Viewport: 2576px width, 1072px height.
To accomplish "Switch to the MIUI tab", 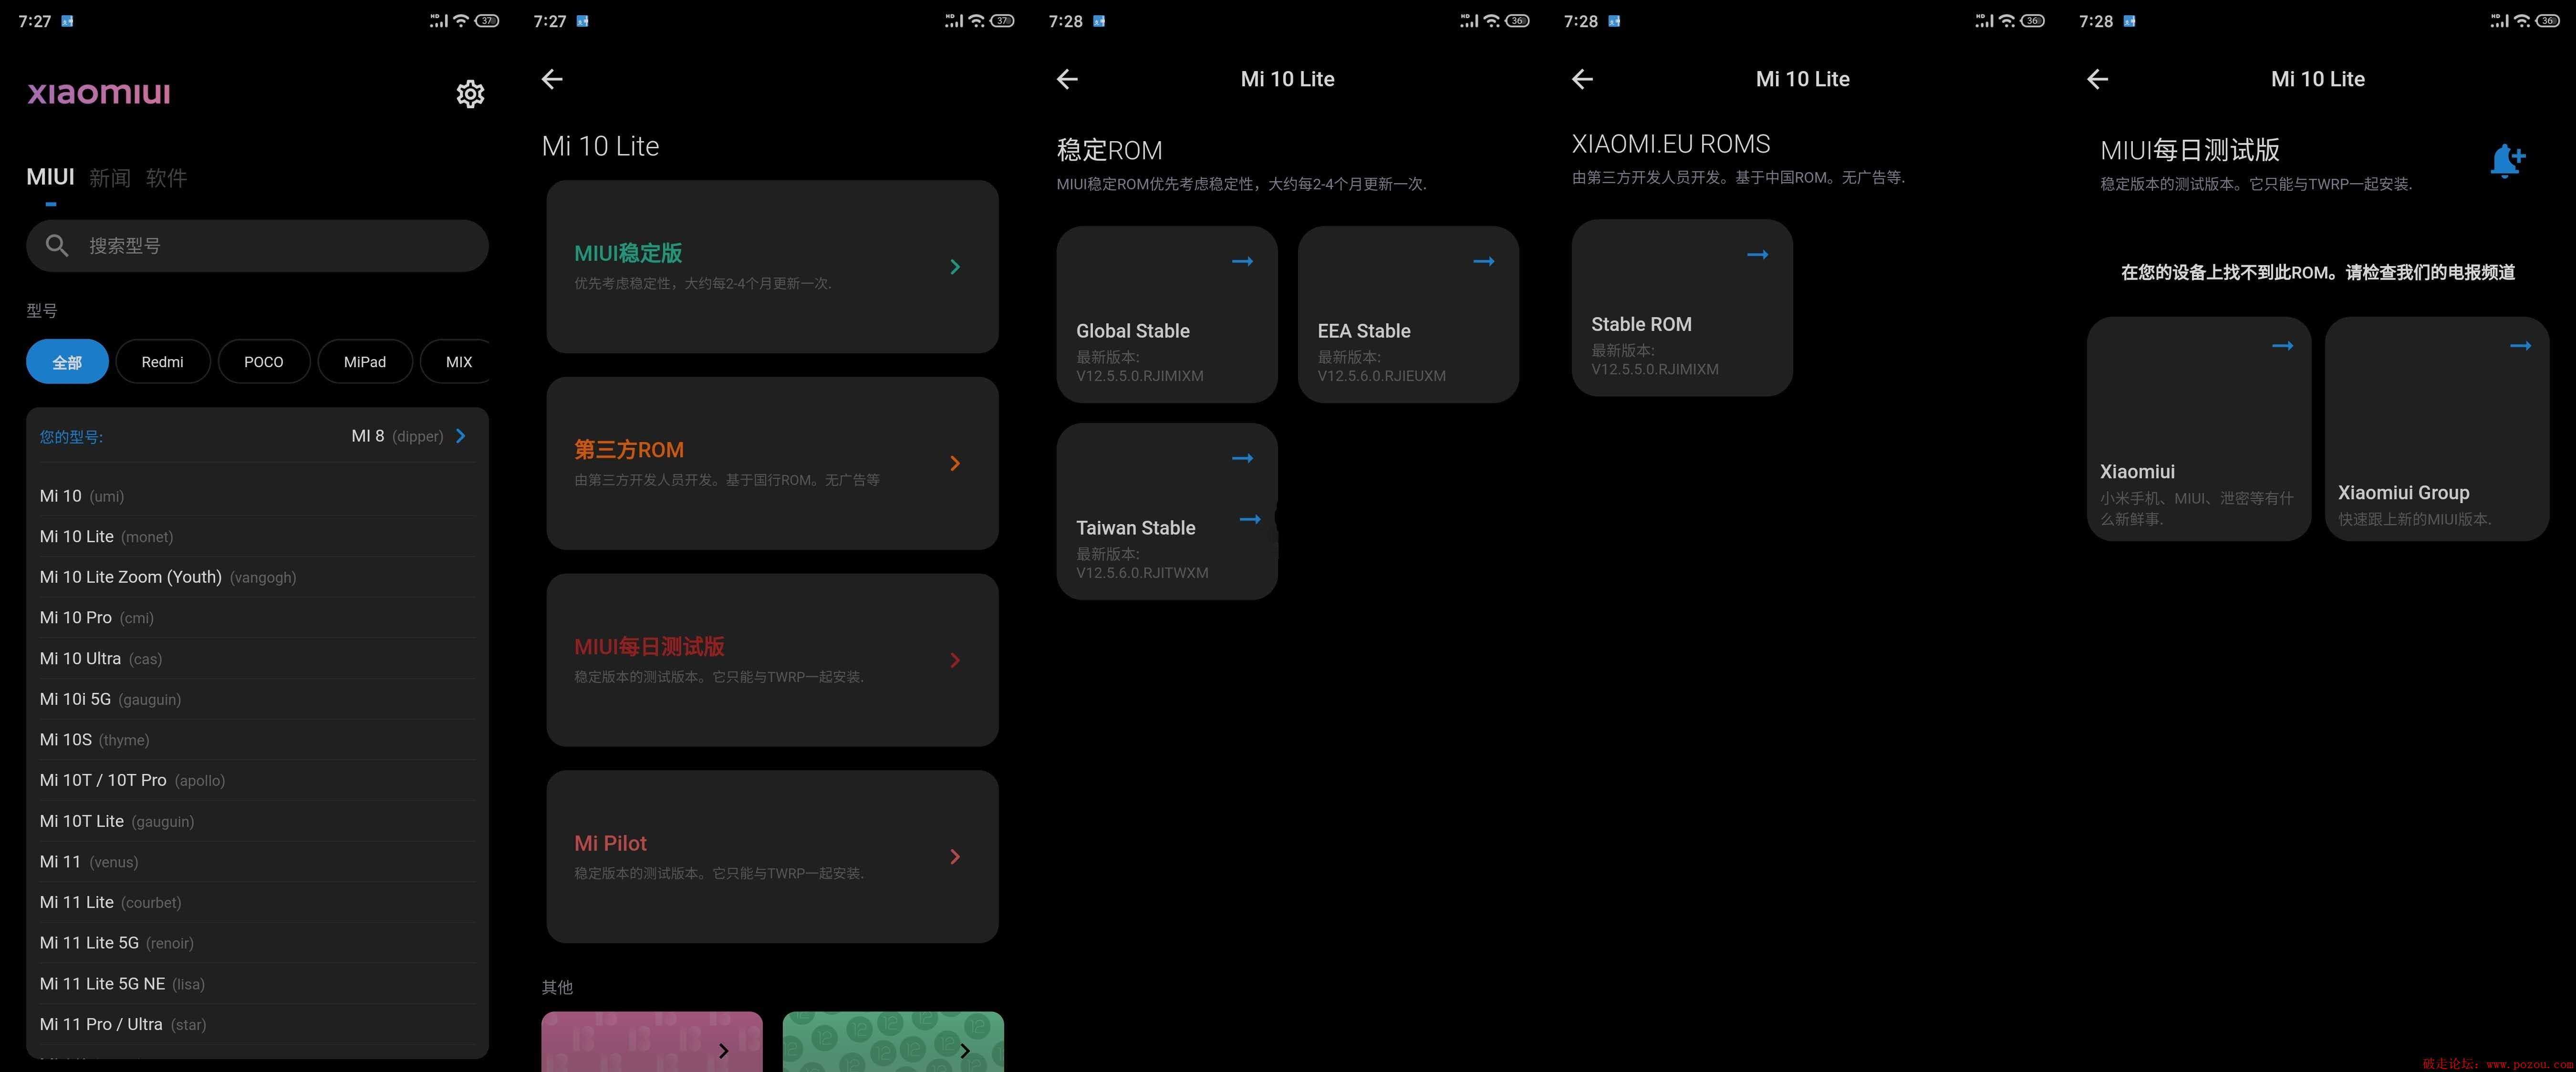I will [50, 177].
